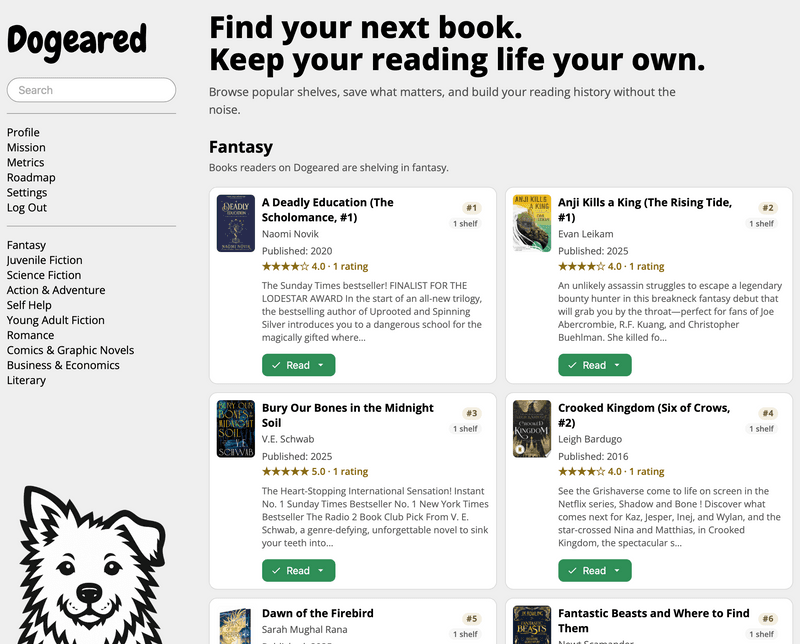Open Anji Kills a King cover thumbnail
800x644 pixels.
coord(532,224)
